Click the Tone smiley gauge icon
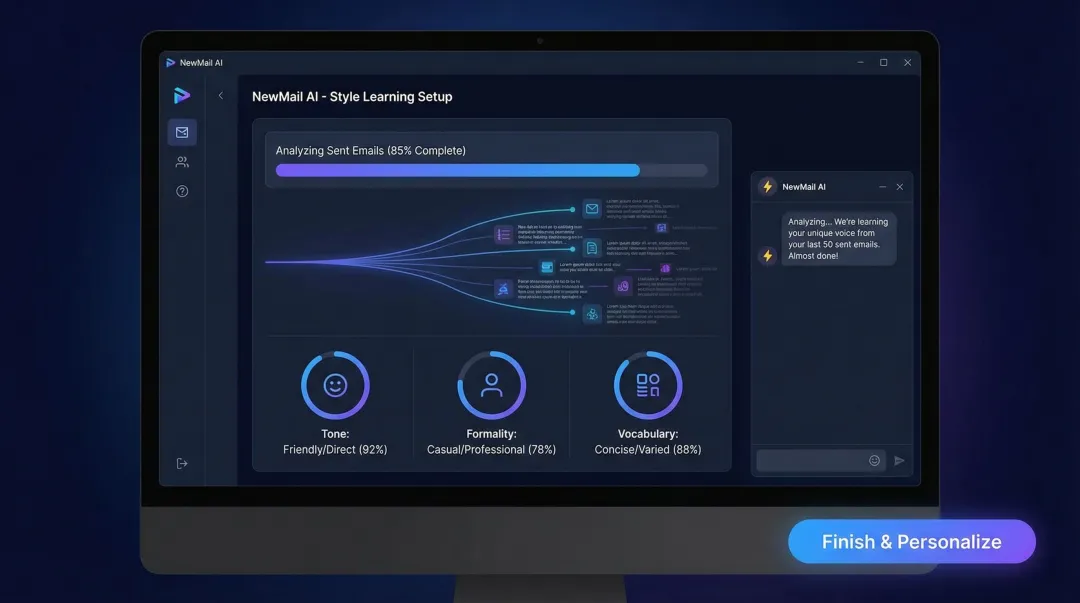Viewport: 1080px width, 603px height. [335, 383]
